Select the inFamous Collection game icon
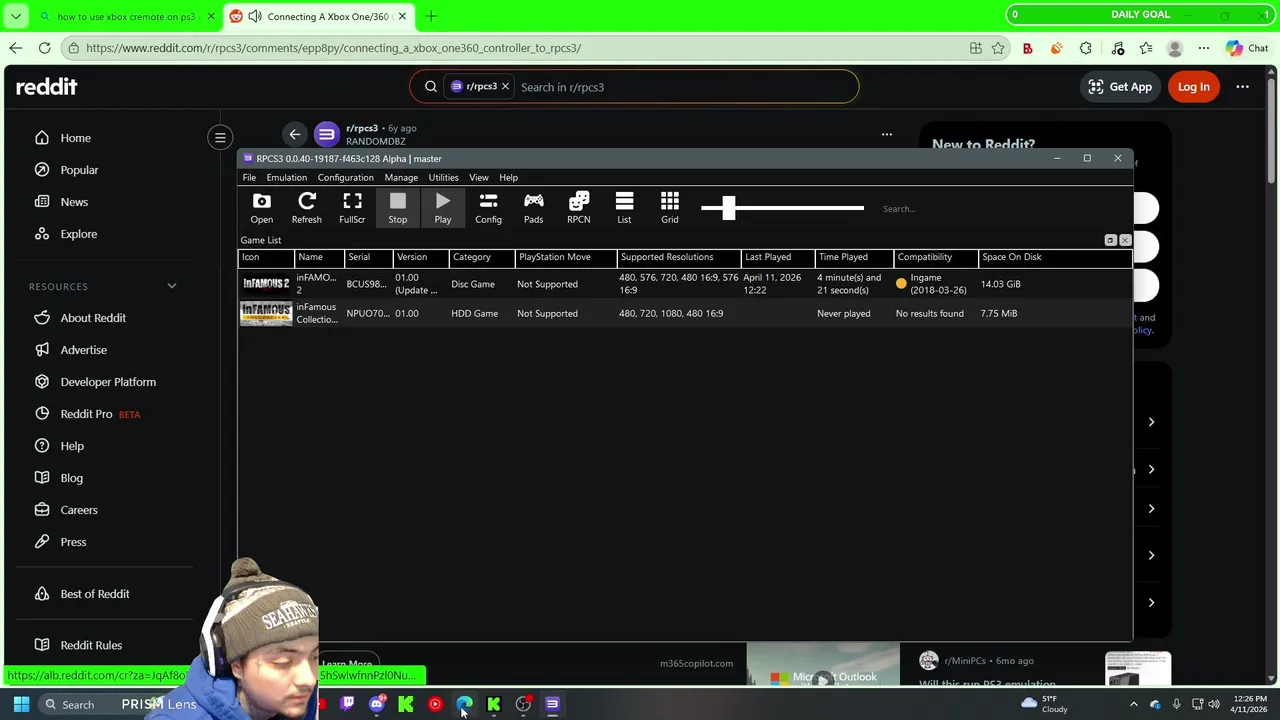 [x=266, y=314]
